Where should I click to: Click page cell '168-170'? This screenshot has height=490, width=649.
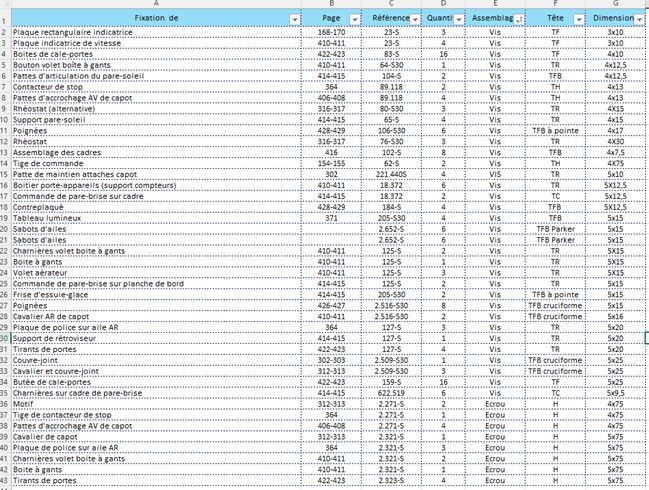pyautogui.click(x=331, y=32)
